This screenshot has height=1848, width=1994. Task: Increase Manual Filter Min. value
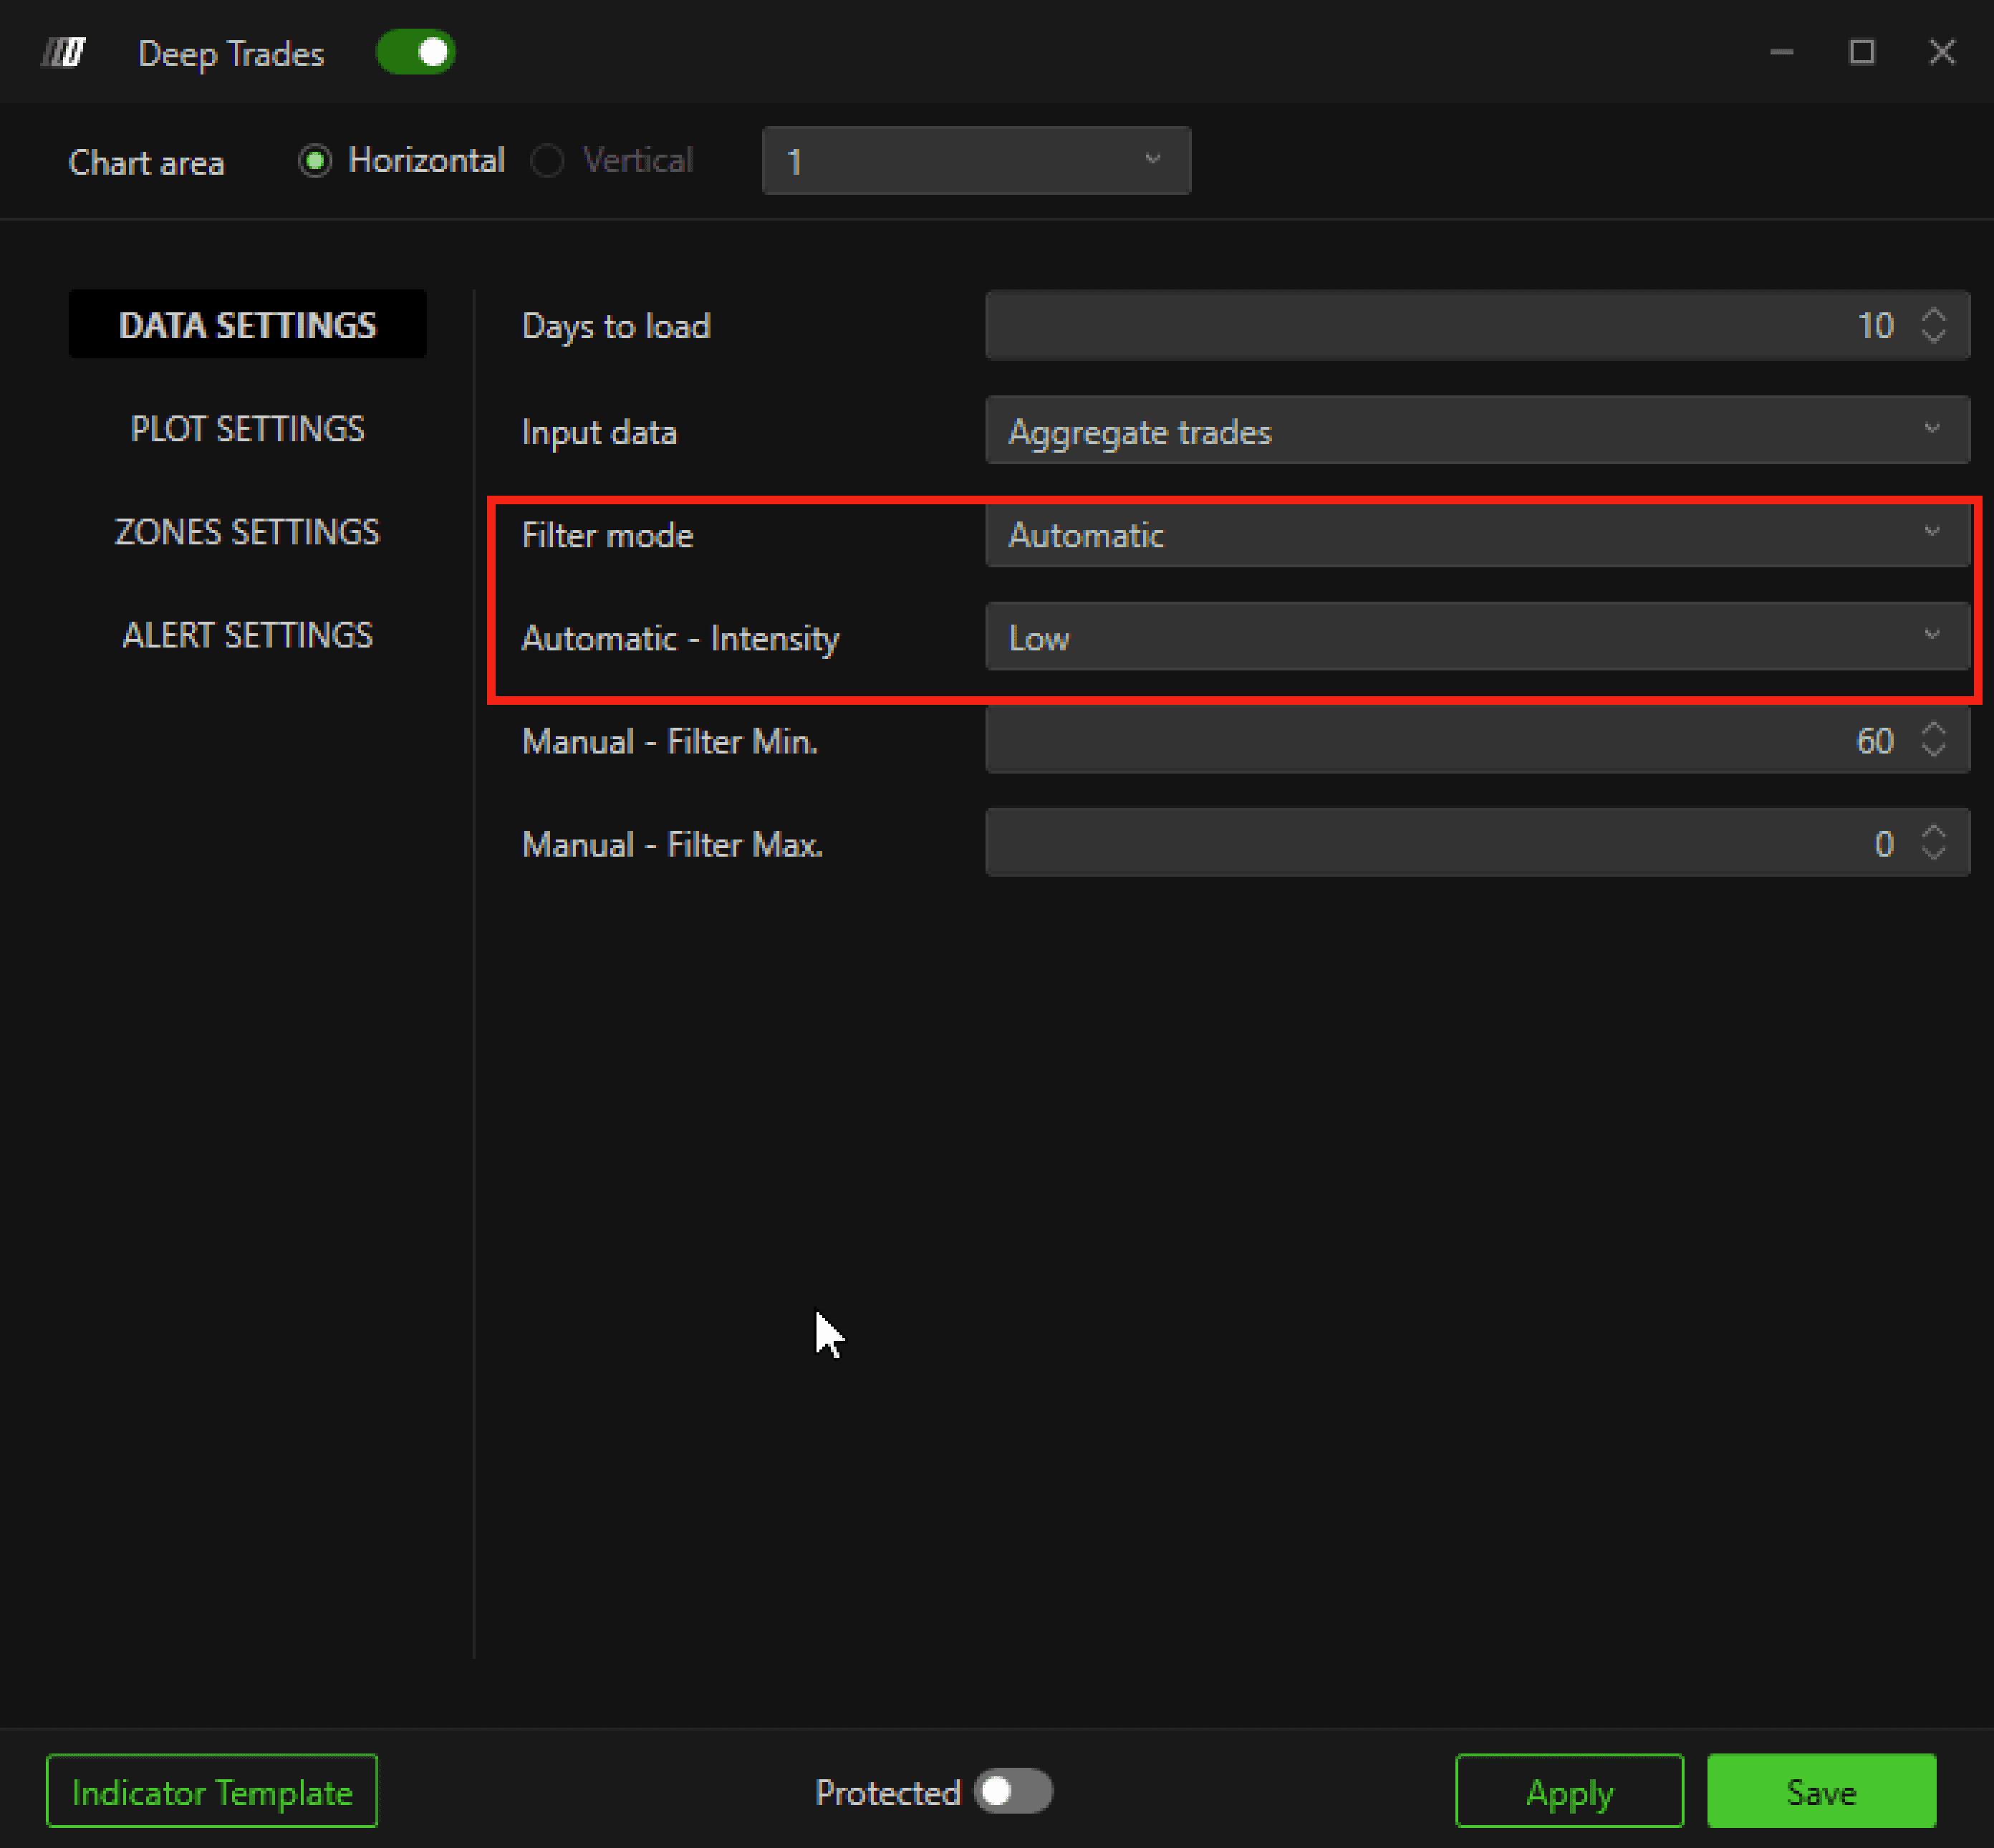(1933, 729)
